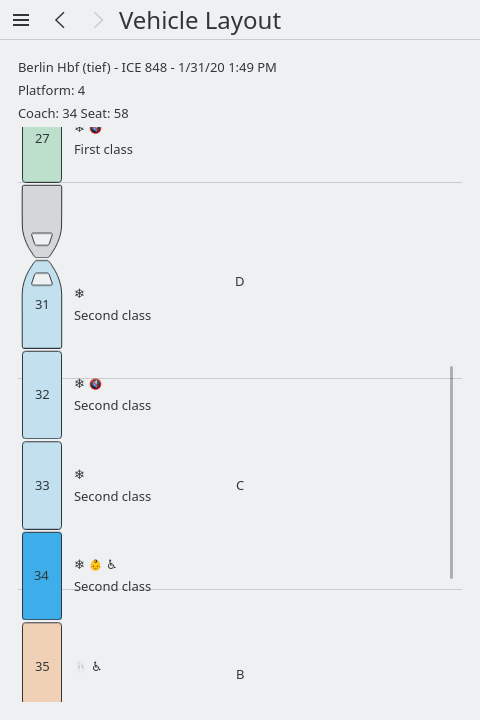
Task: Open the hamburger menu
Action: [x=21, y=20]
